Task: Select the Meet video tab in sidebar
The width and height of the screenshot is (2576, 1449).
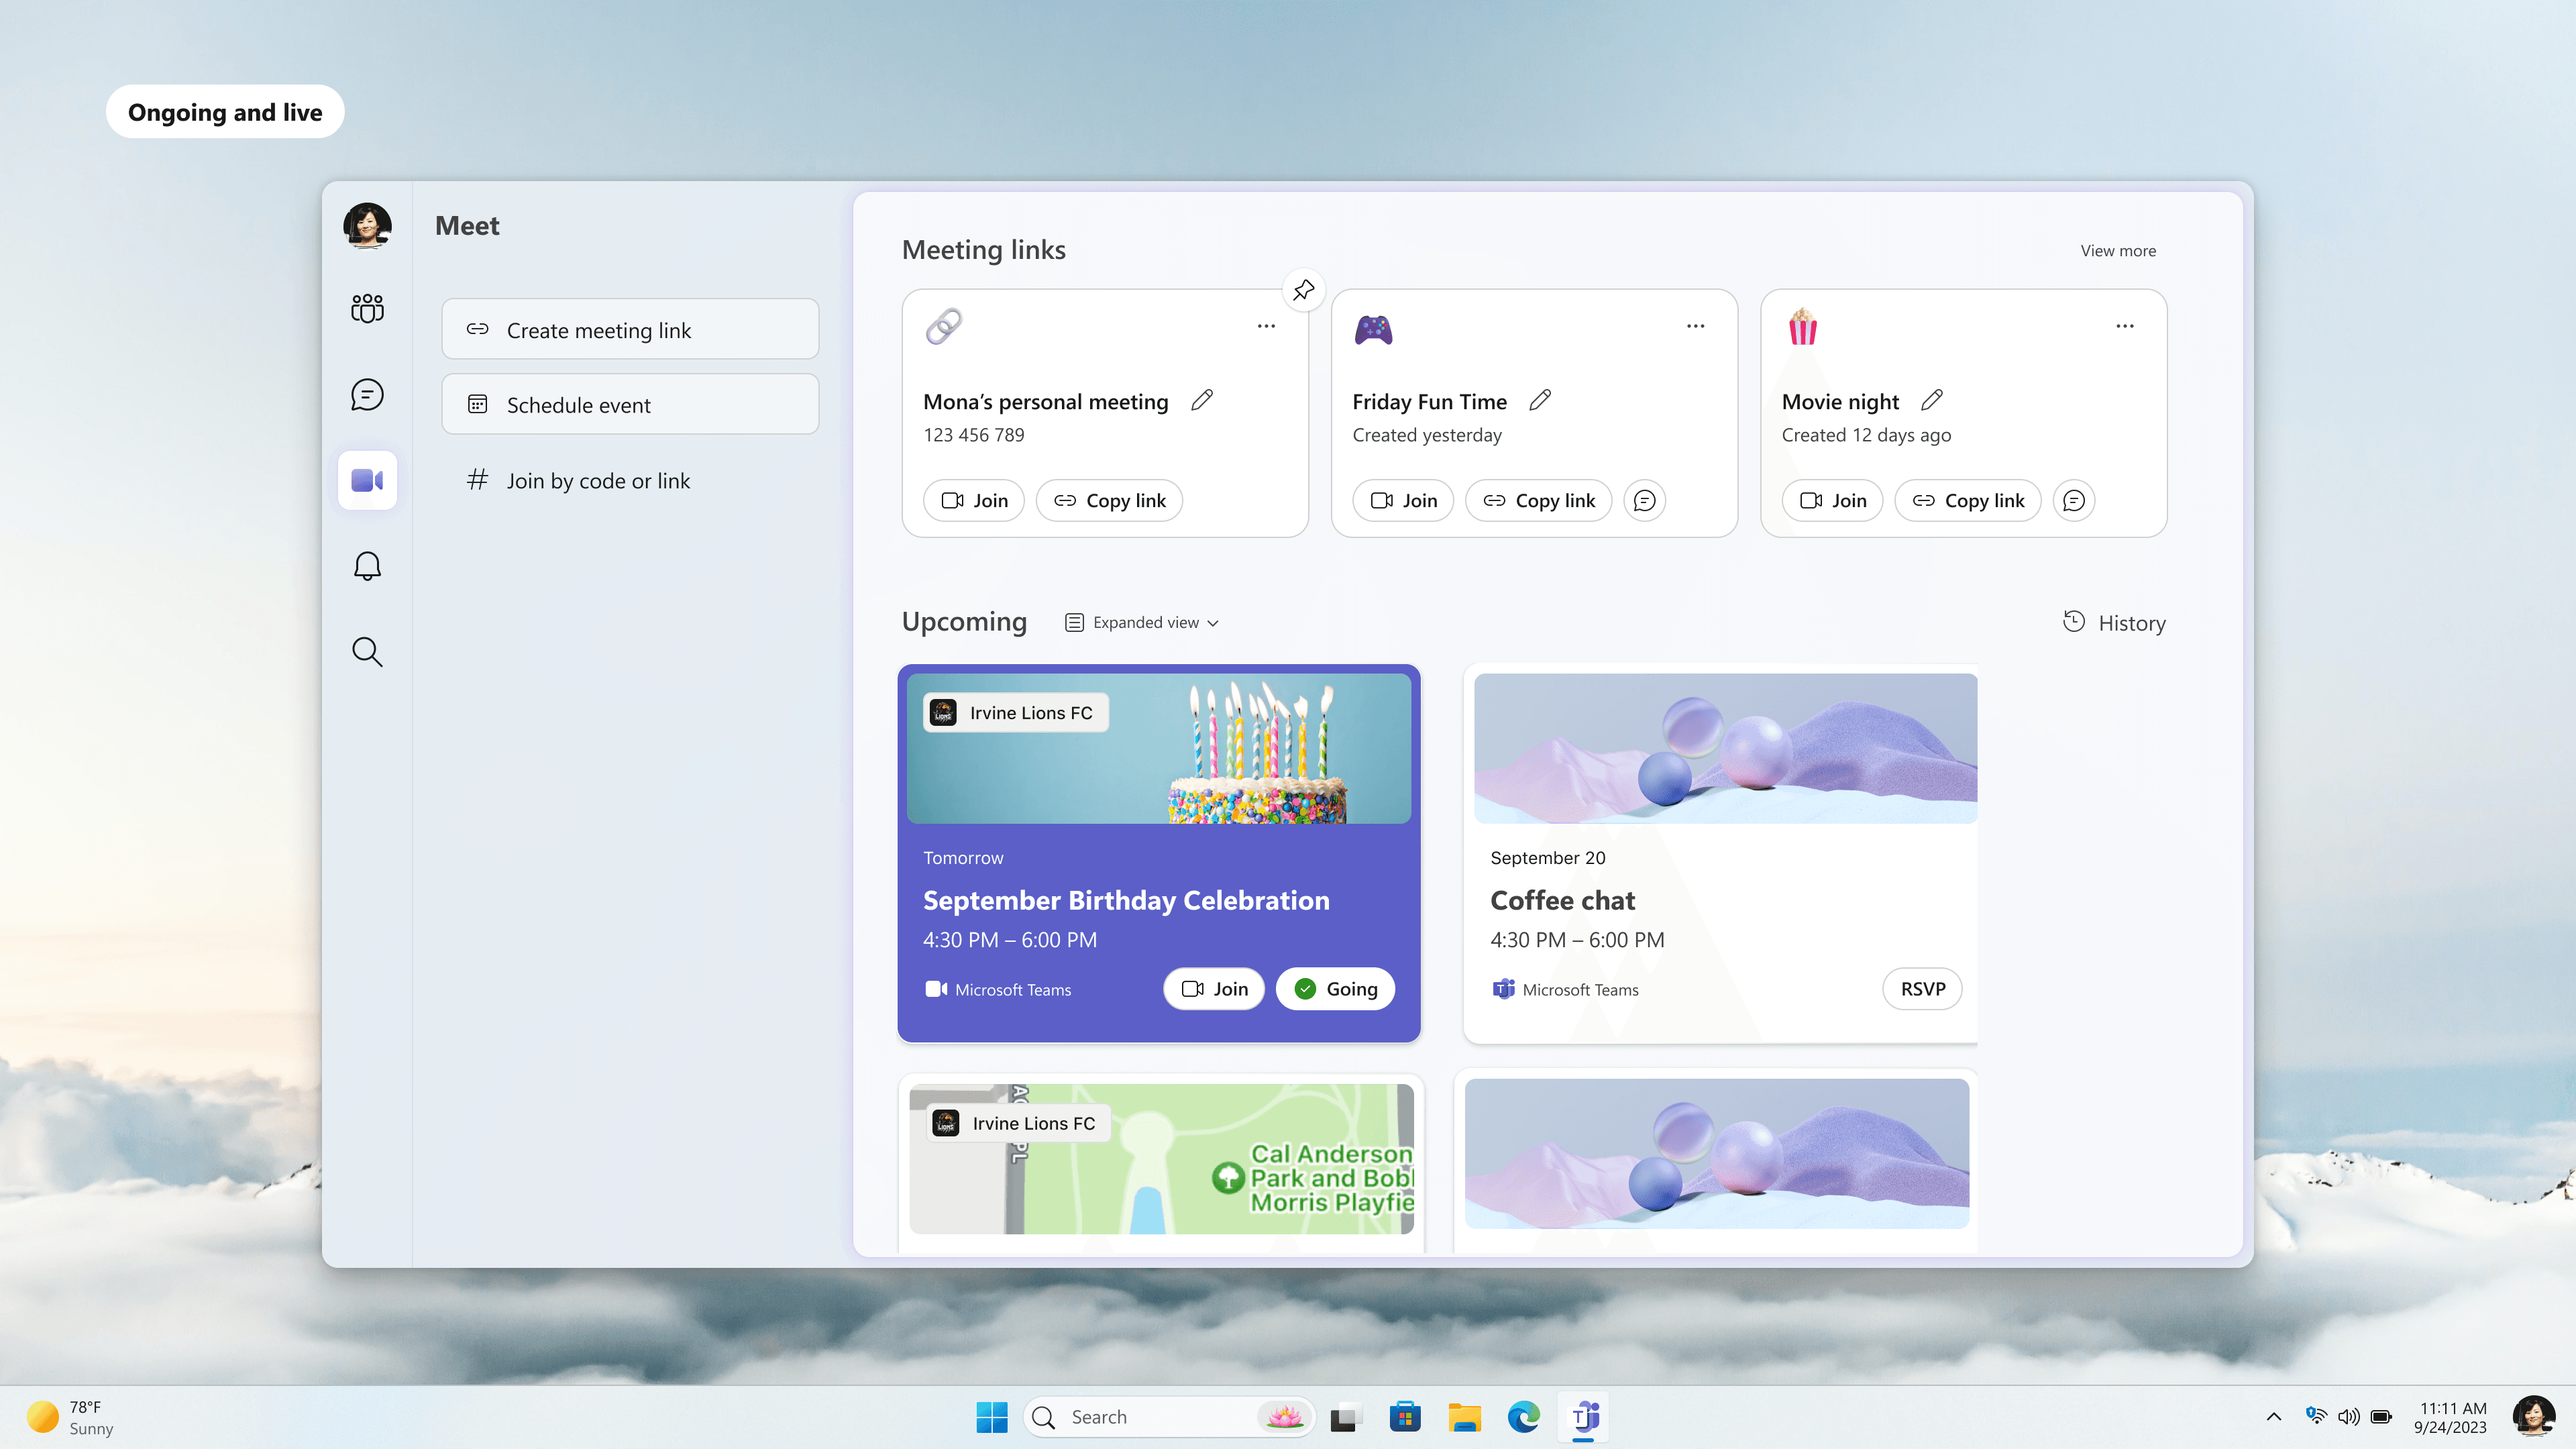Action: (367, 480)
